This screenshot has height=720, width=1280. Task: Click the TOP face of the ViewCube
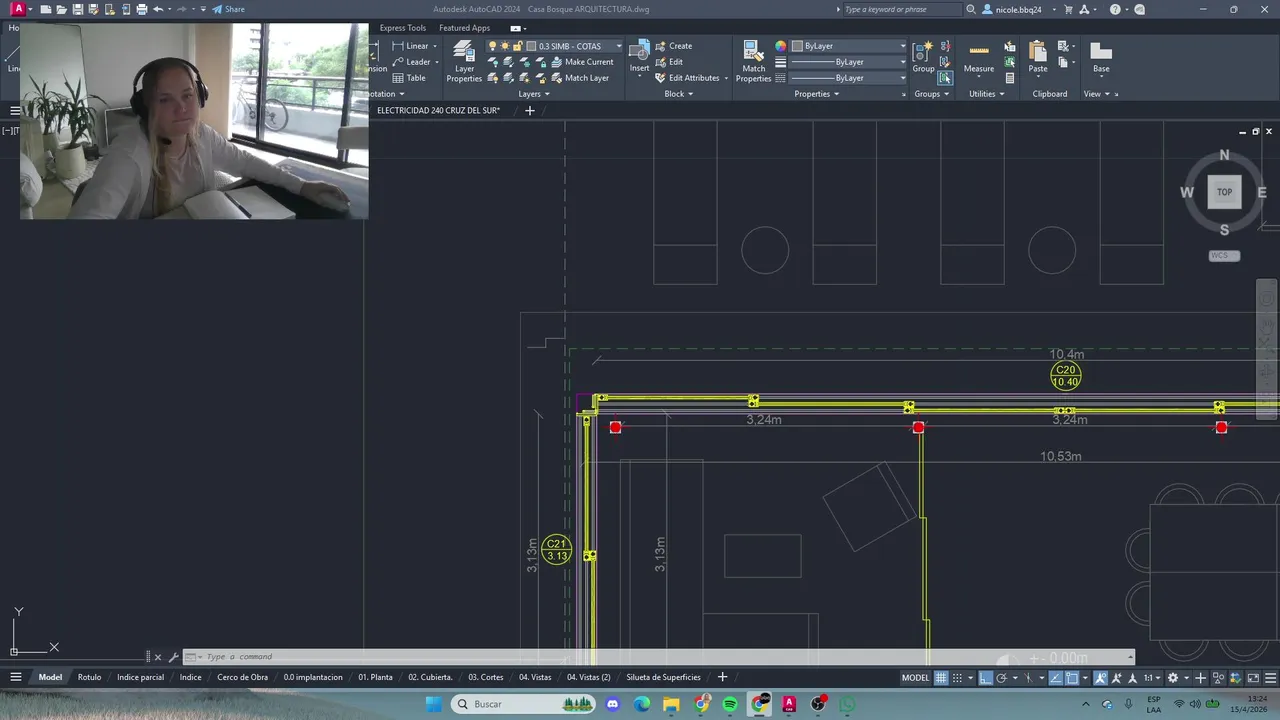1224,192
